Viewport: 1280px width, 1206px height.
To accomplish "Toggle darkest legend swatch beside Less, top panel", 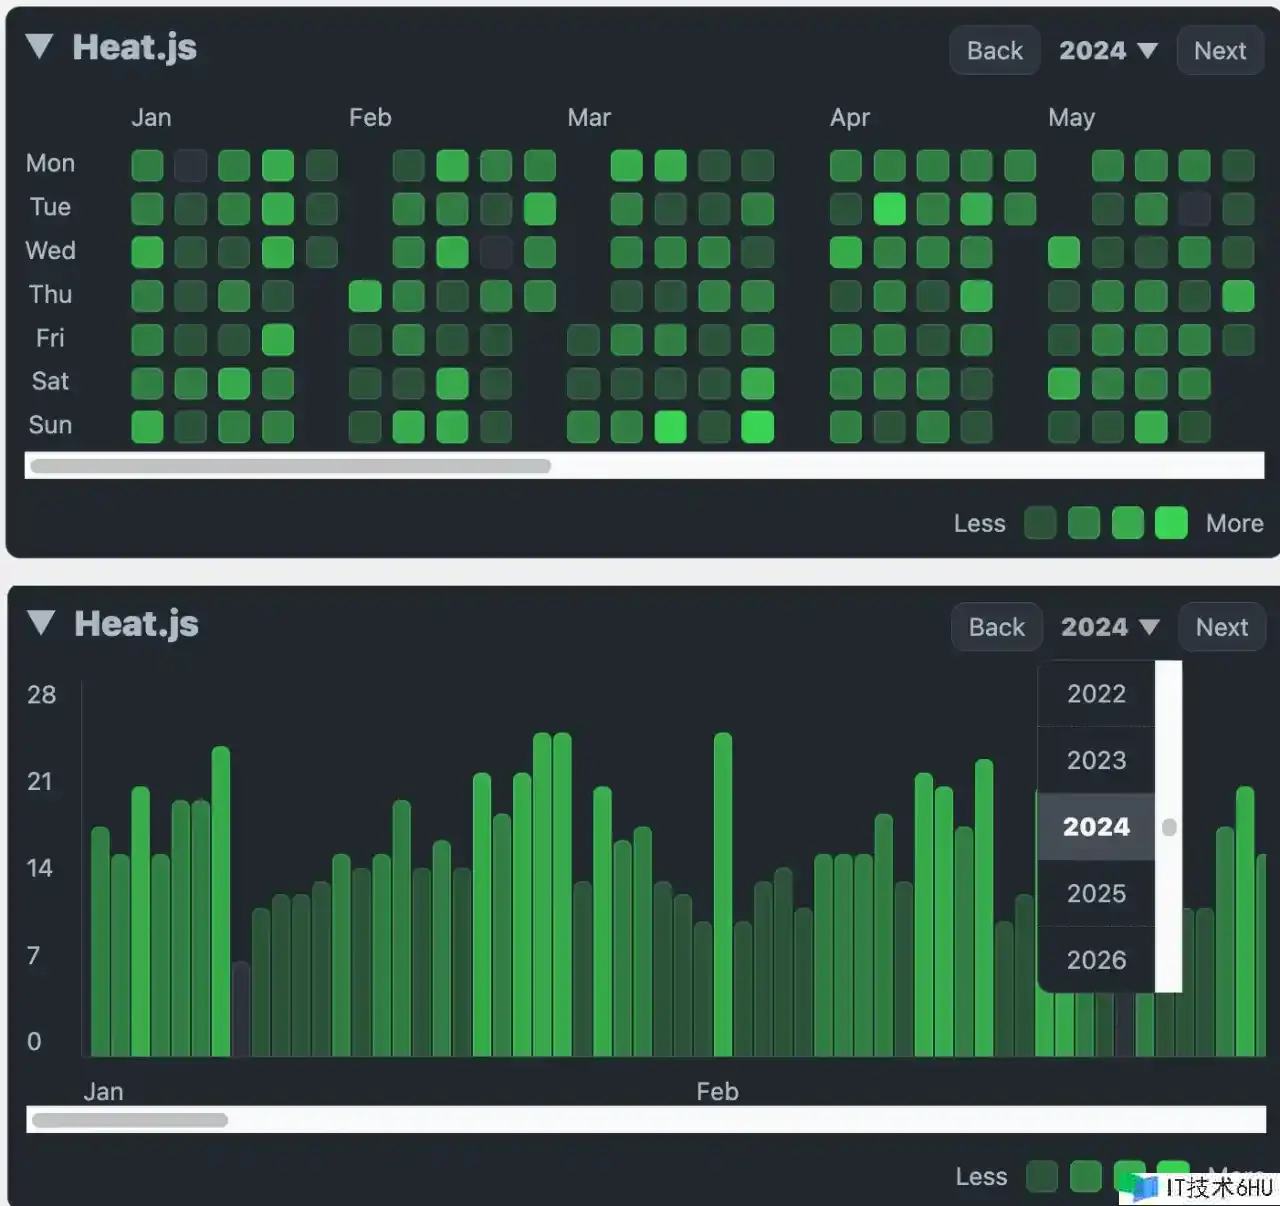I will 1040,523.
